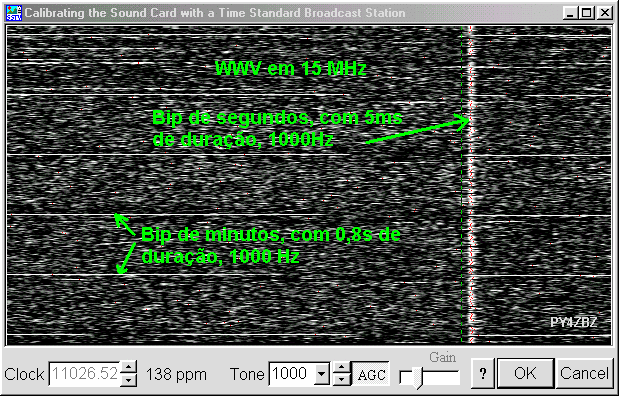Open help with the question mark button
The image size is (619, 396).
(482, 373)
